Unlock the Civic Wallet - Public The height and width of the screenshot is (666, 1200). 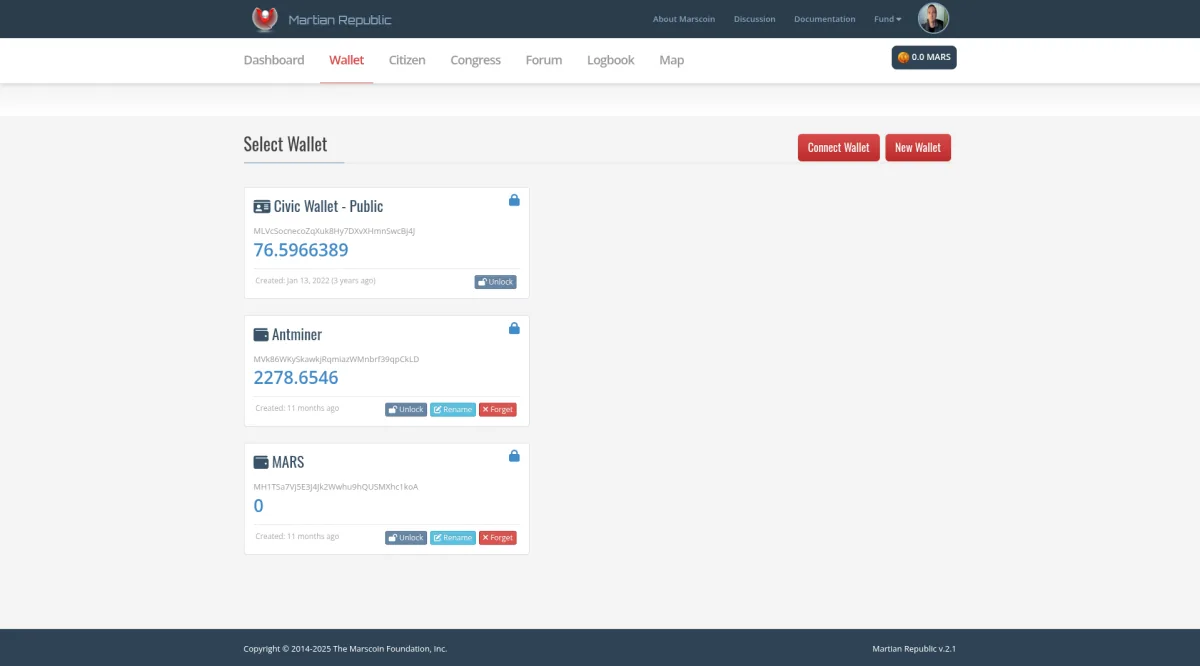coord(495,281)
